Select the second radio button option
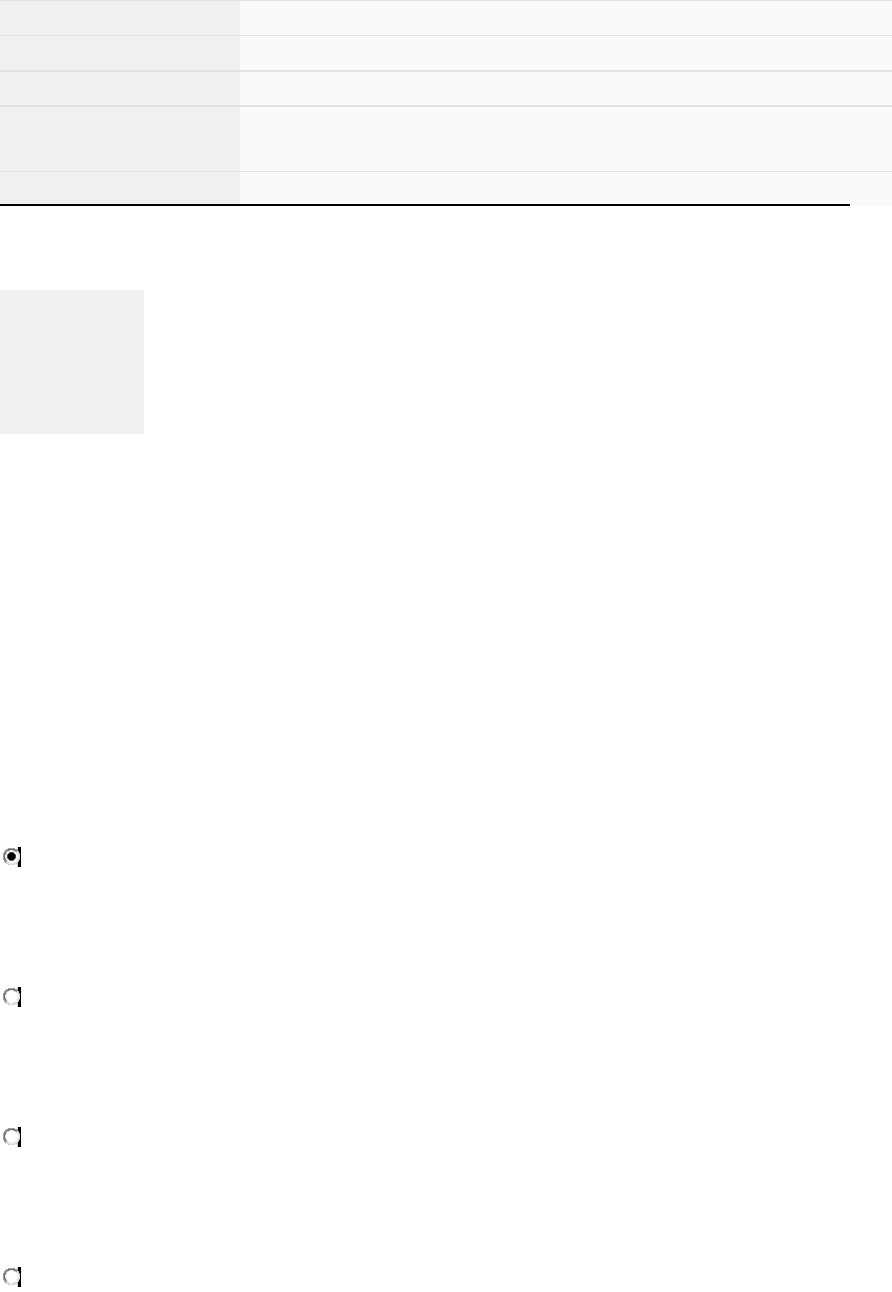The image size is (892, 1292). [x=12, y=997]
